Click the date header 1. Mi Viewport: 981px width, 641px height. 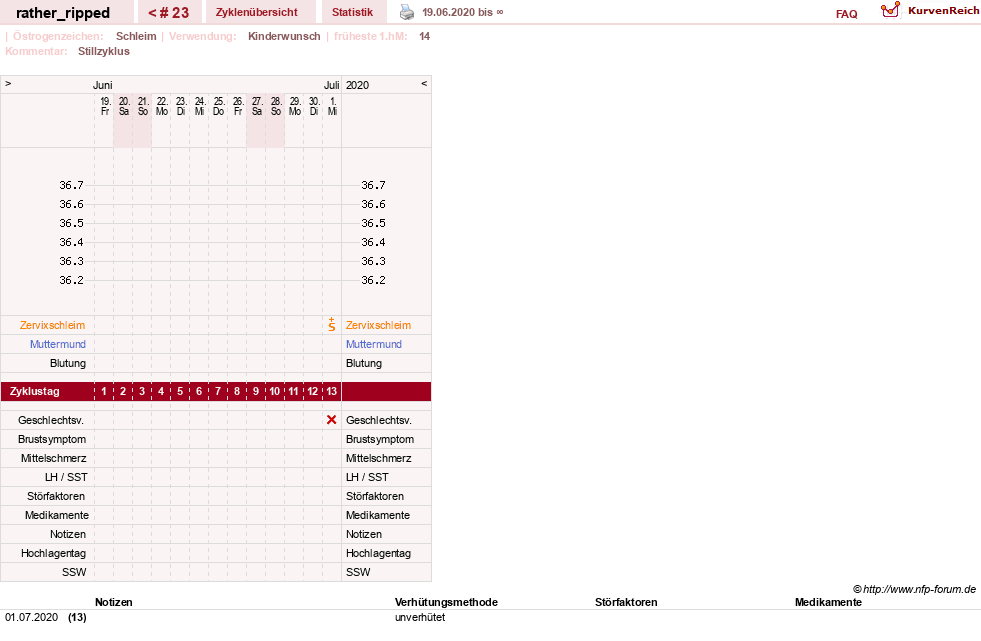point(332,106)
